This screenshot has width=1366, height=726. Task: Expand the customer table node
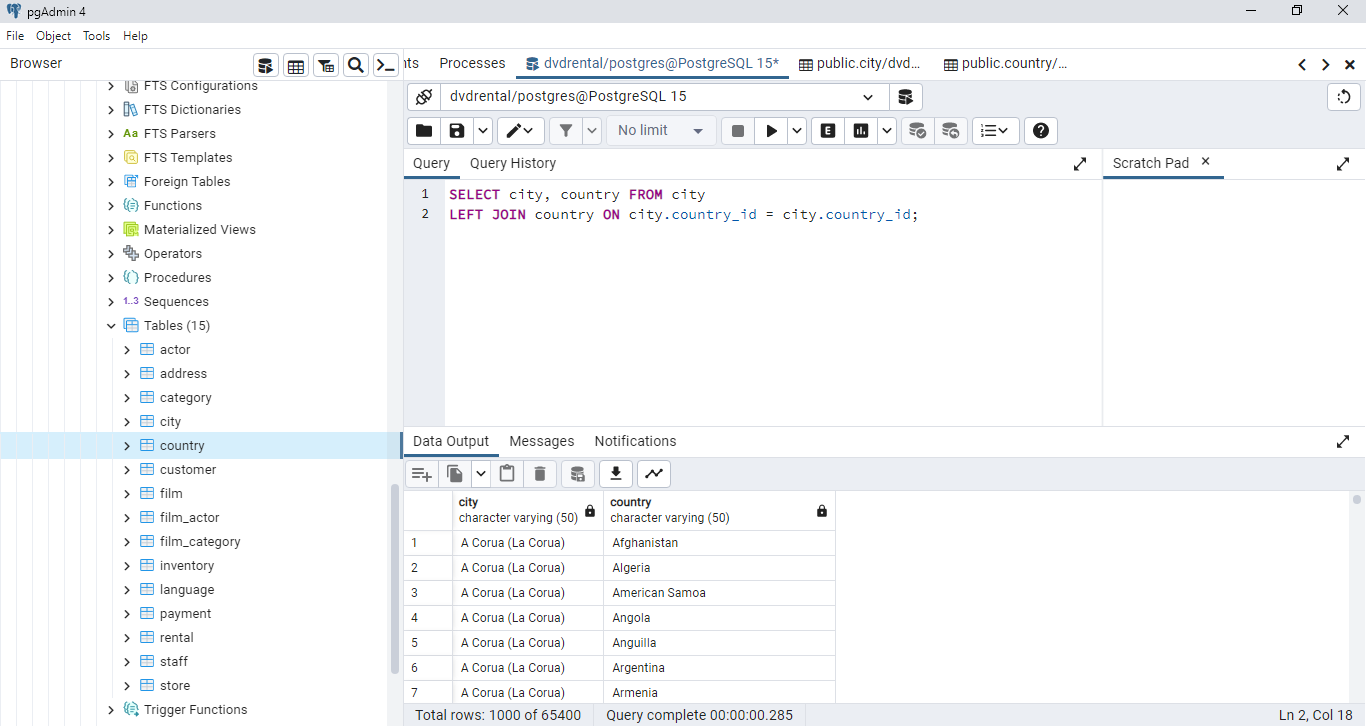pos(127,470)
